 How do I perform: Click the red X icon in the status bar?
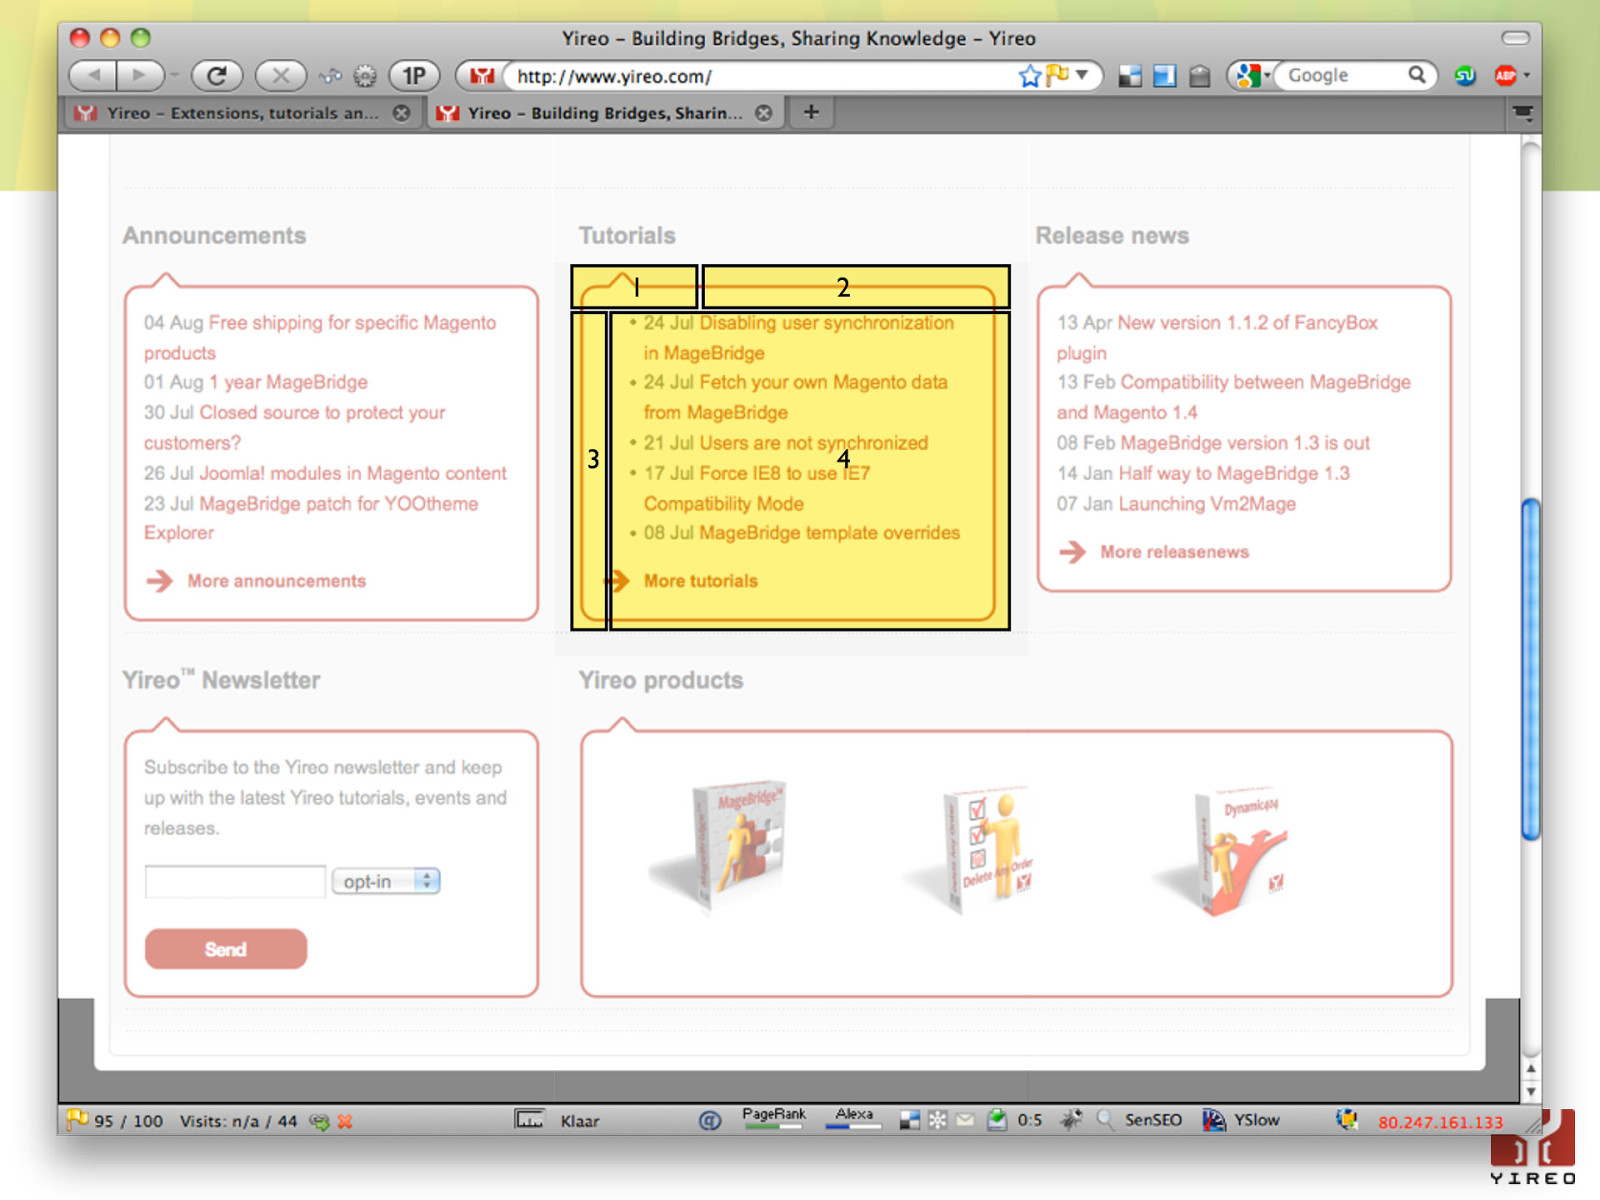pyautogui.click(x=345, y=1121)
